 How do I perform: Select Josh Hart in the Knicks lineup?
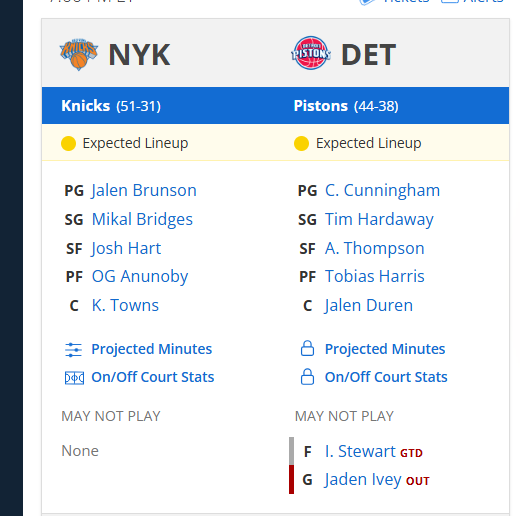point(126,248)
